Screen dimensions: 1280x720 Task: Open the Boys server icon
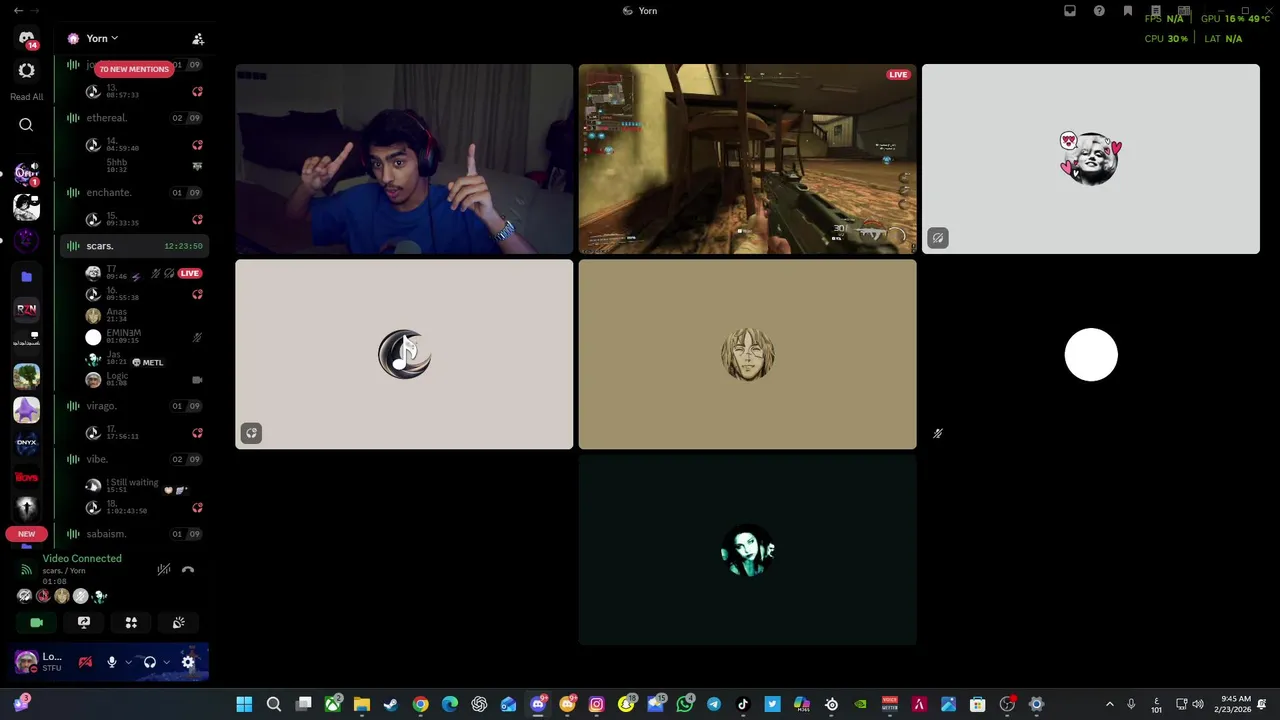(x=26, y=477)
